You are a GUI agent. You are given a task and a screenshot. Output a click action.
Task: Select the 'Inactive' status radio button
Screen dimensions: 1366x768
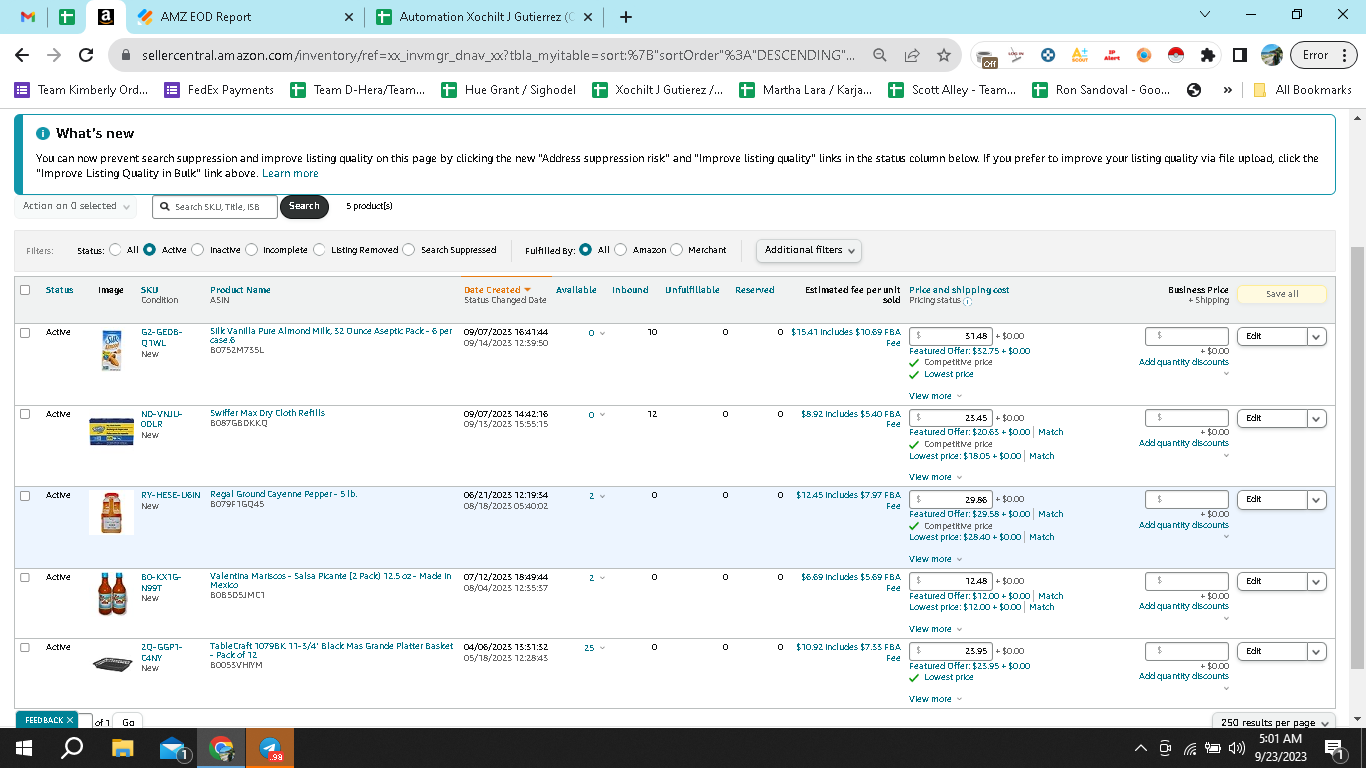197,250
